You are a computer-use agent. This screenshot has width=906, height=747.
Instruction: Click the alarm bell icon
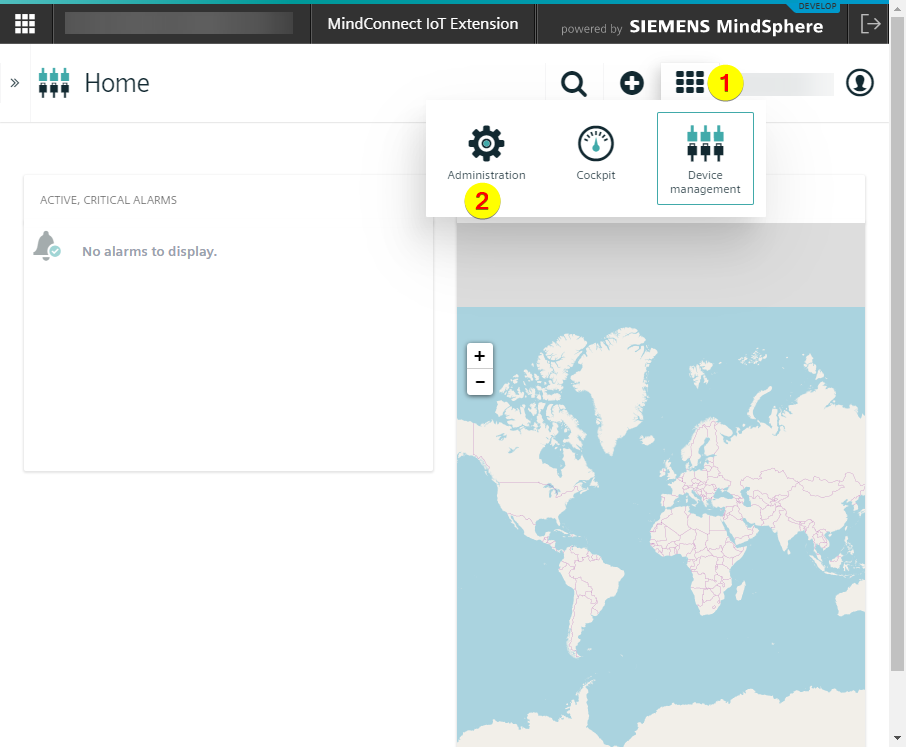[x=46, y=245]
